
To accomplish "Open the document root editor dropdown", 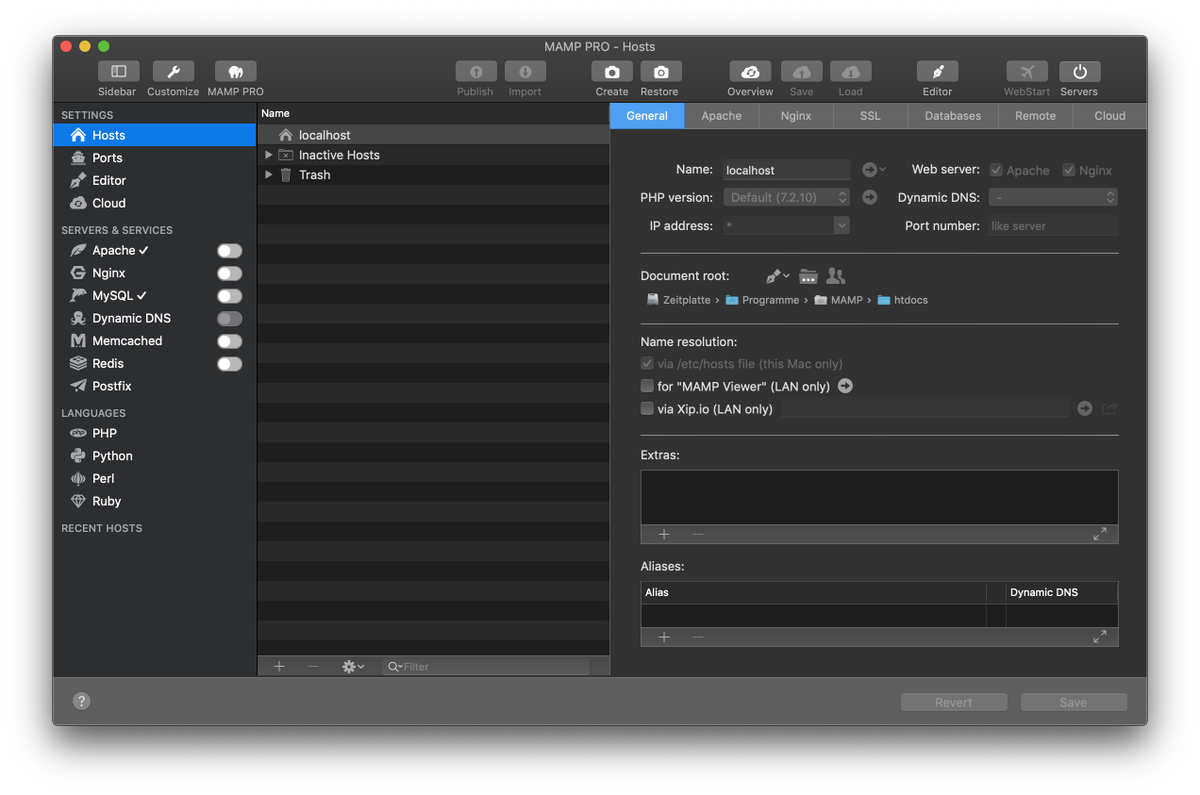I will click(x=777, y=276).
